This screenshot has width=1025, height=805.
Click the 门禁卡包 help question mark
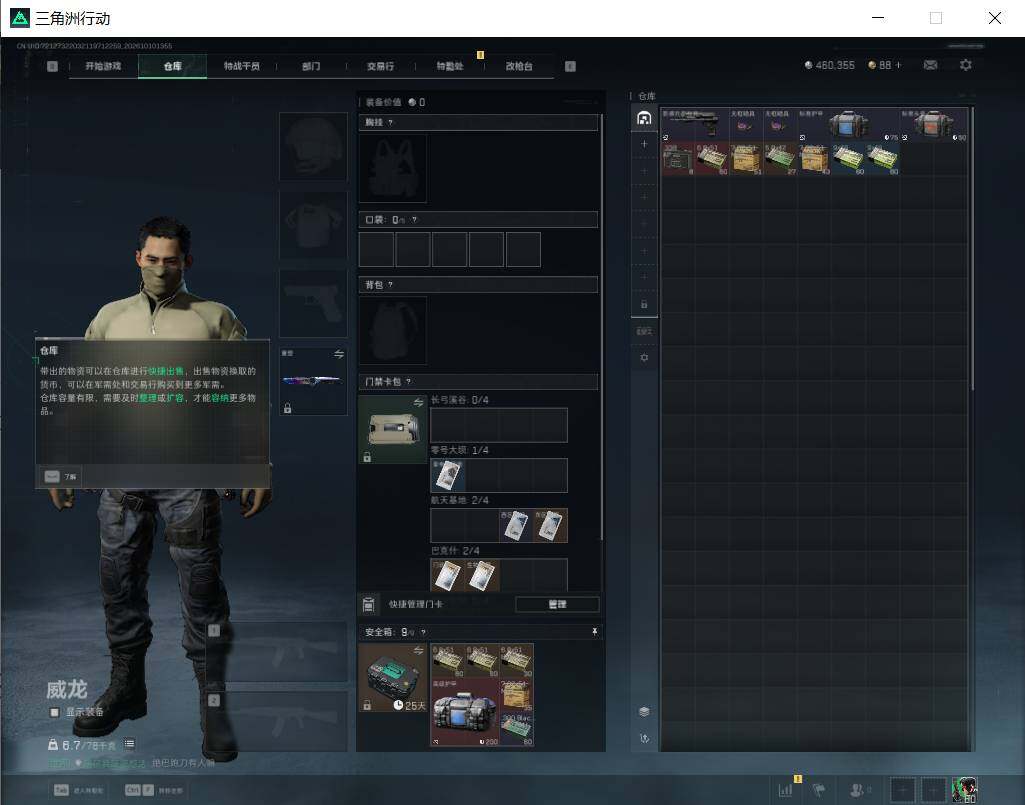point(409,381)
